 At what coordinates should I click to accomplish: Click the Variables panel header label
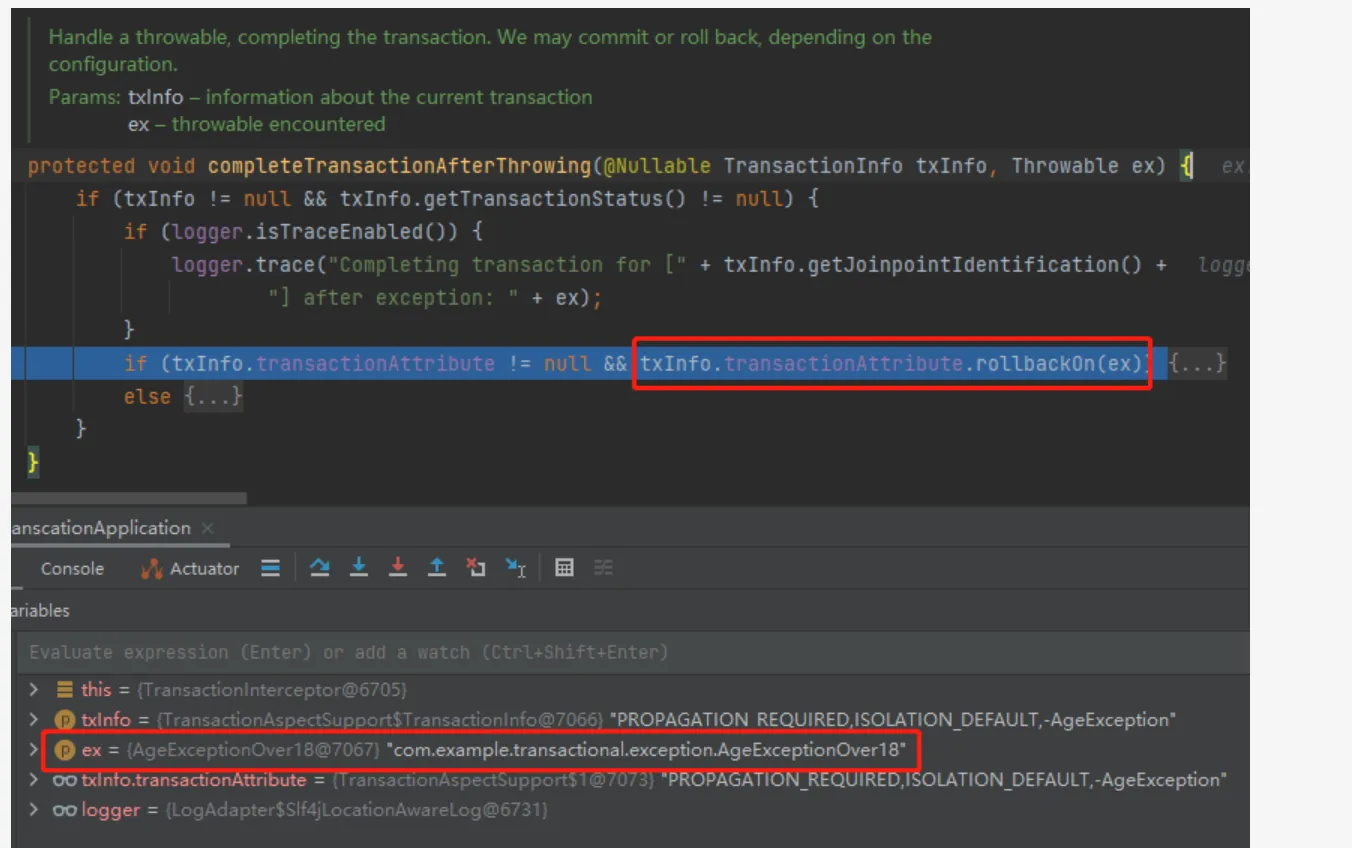41,610
